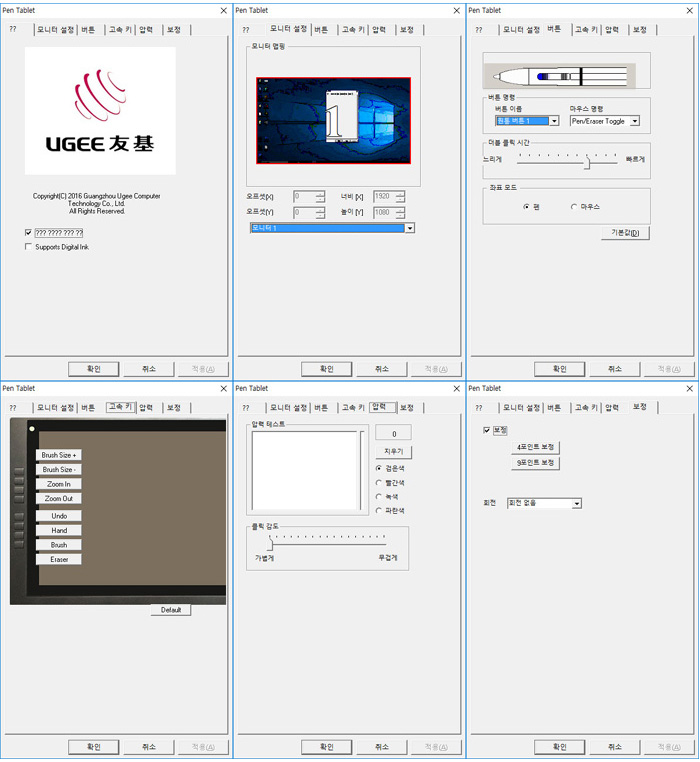Click 확인 in the calibration window
The image size is (700, 762).
560,747
